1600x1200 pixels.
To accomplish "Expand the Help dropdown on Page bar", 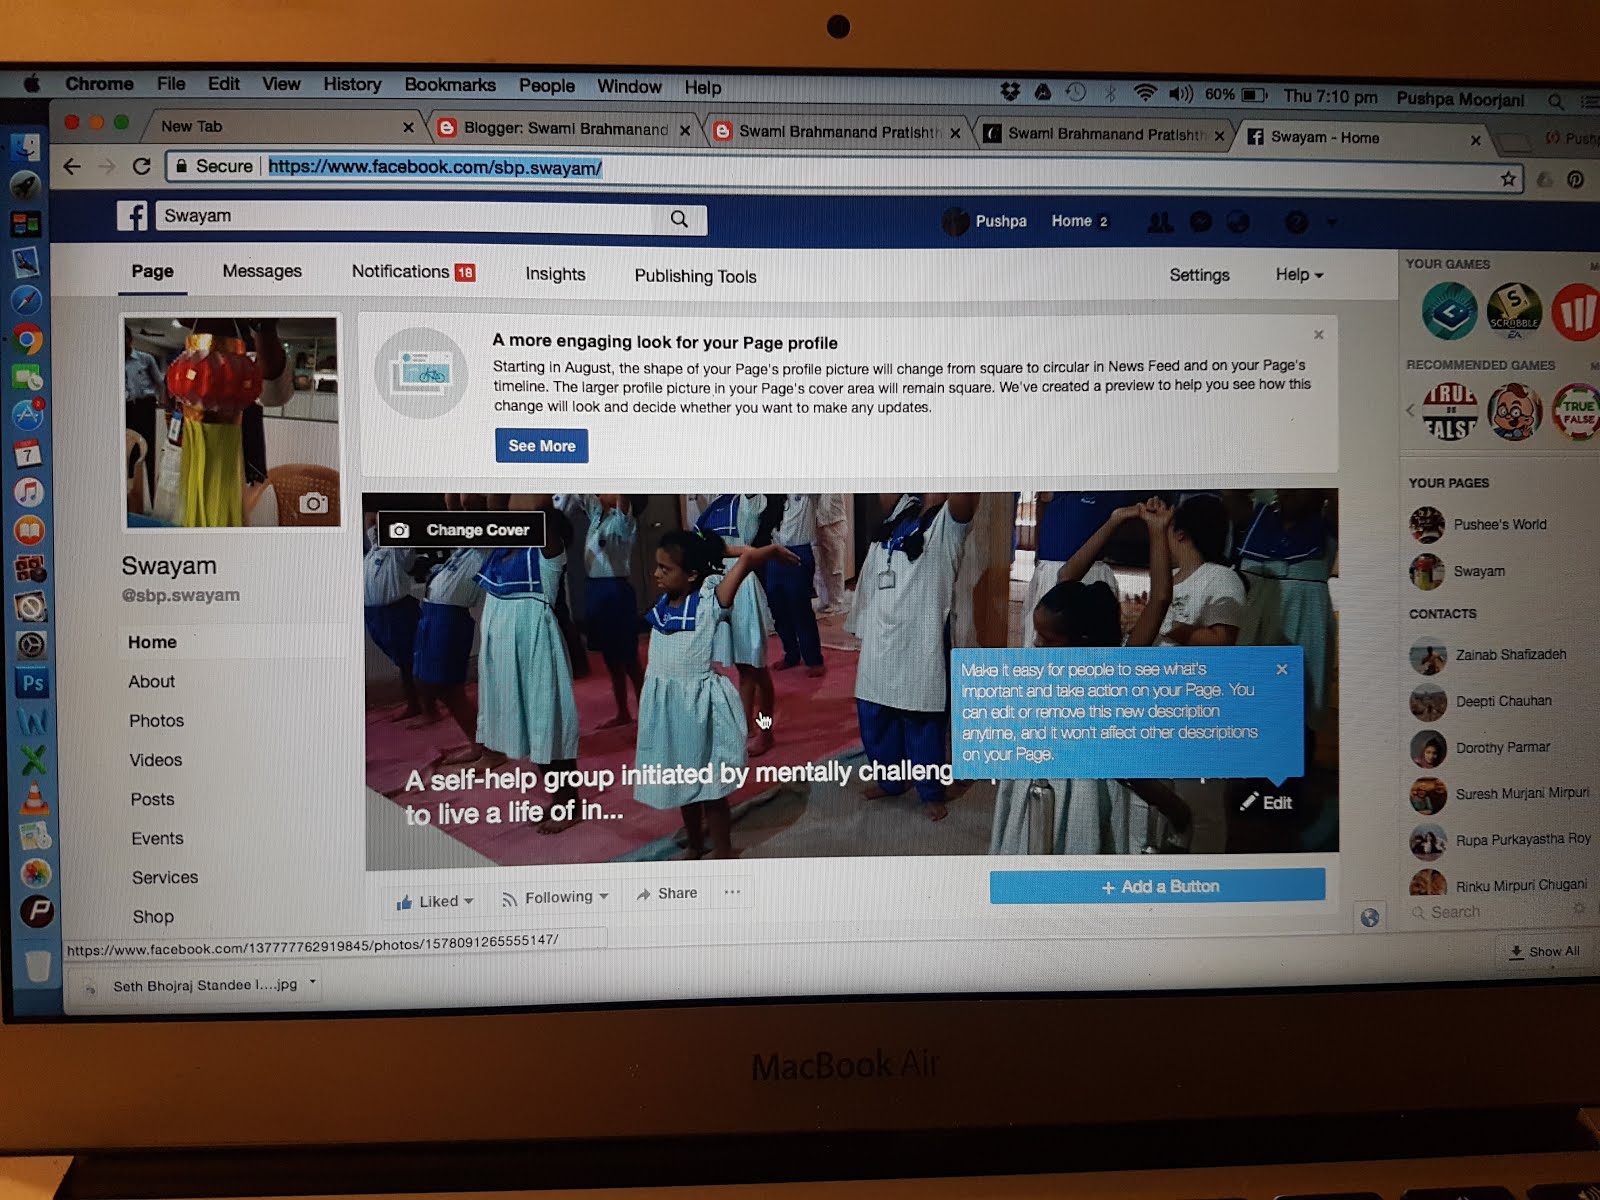I will tap(1299, 274).
